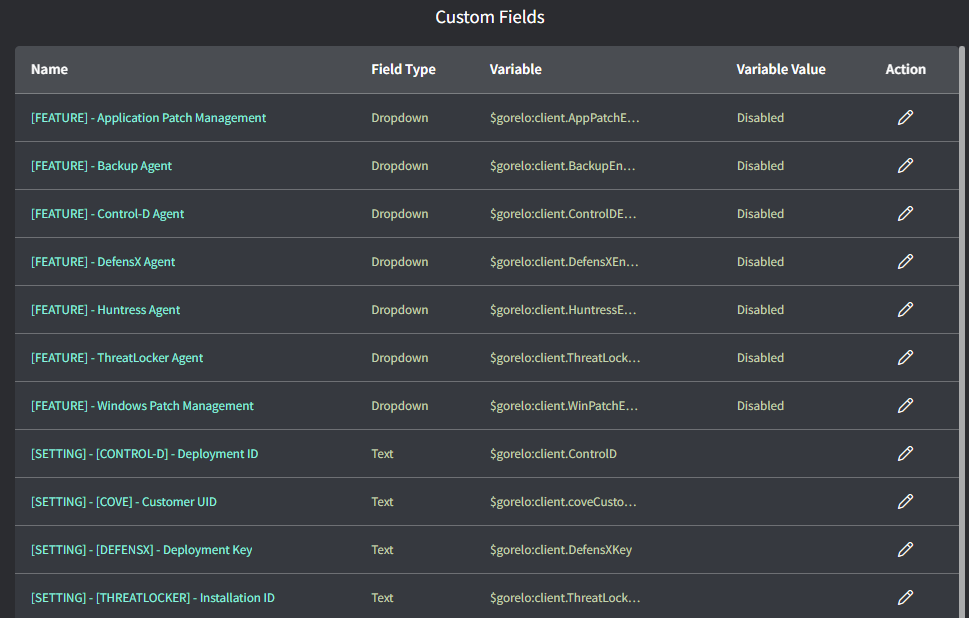Click the Huntress Agent feature link
Screen dimensions: 969x618
pyautogui.click(x=106, y=310)
